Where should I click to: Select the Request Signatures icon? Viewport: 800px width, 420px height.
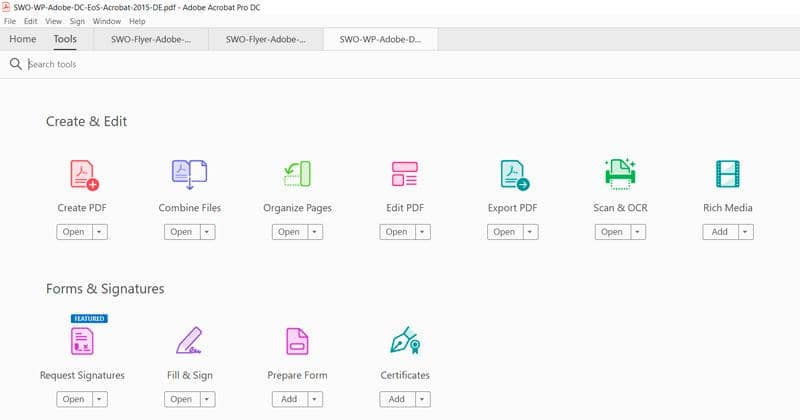(x=82, y=342)
